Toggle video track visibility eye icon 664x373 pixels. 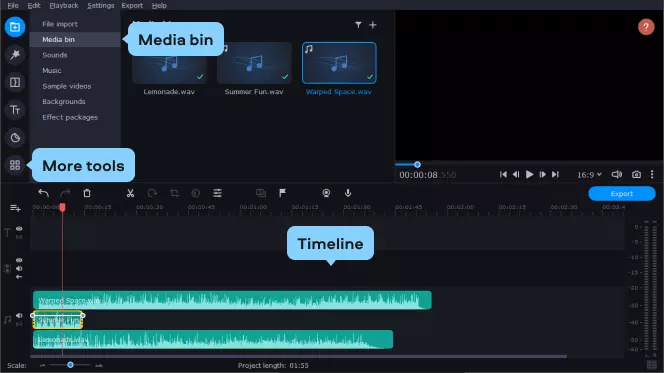click(19, 260)
